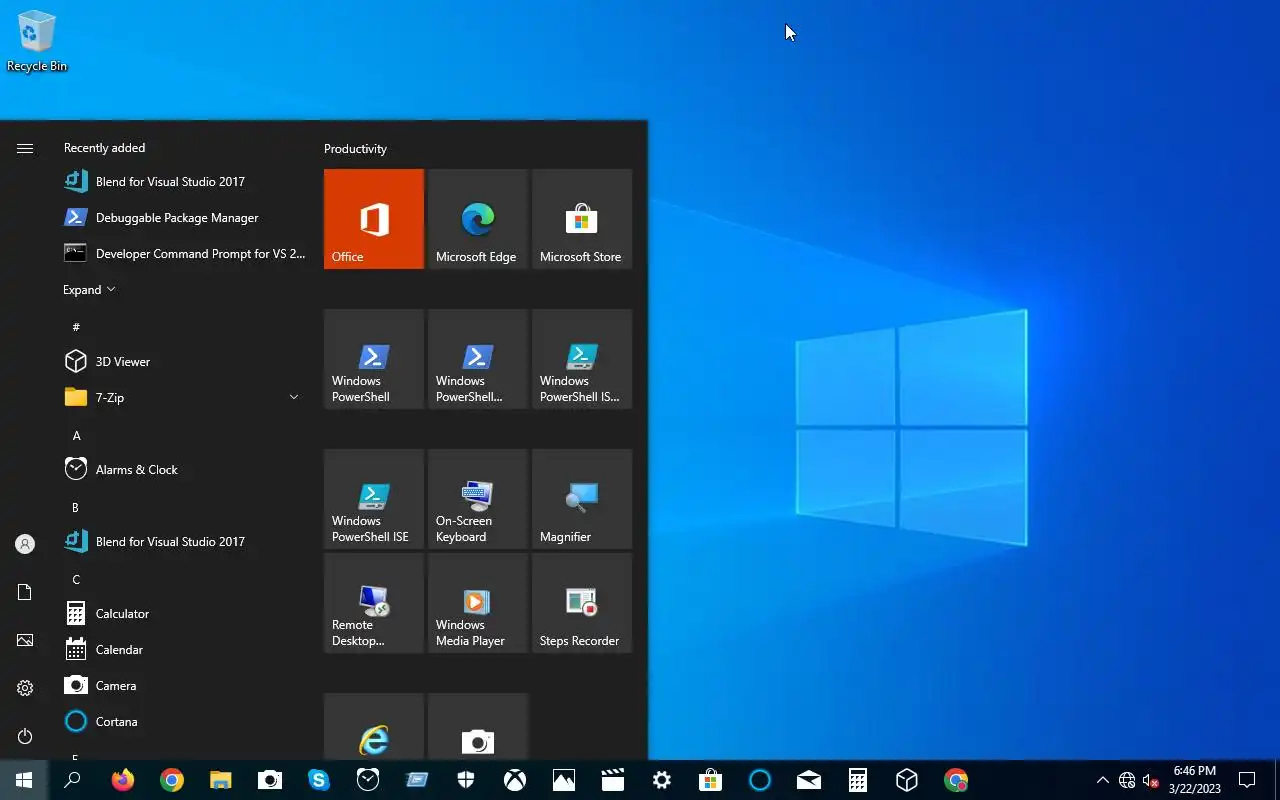The height and width of the screenshot is (800, 1280).
Task: Open the Internet Explorer tile
Action: pyautogui.click(x=374, y=727)
